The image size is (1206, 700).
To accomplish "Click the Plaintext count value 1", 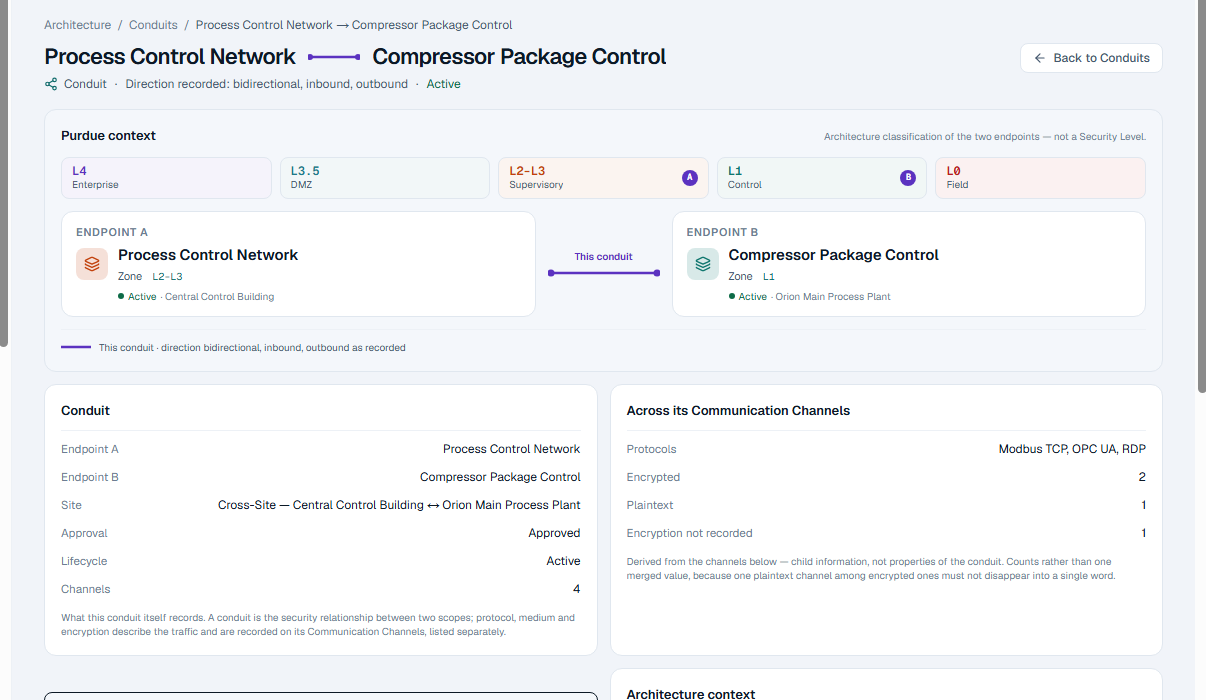I will [x=1143, y=505].
